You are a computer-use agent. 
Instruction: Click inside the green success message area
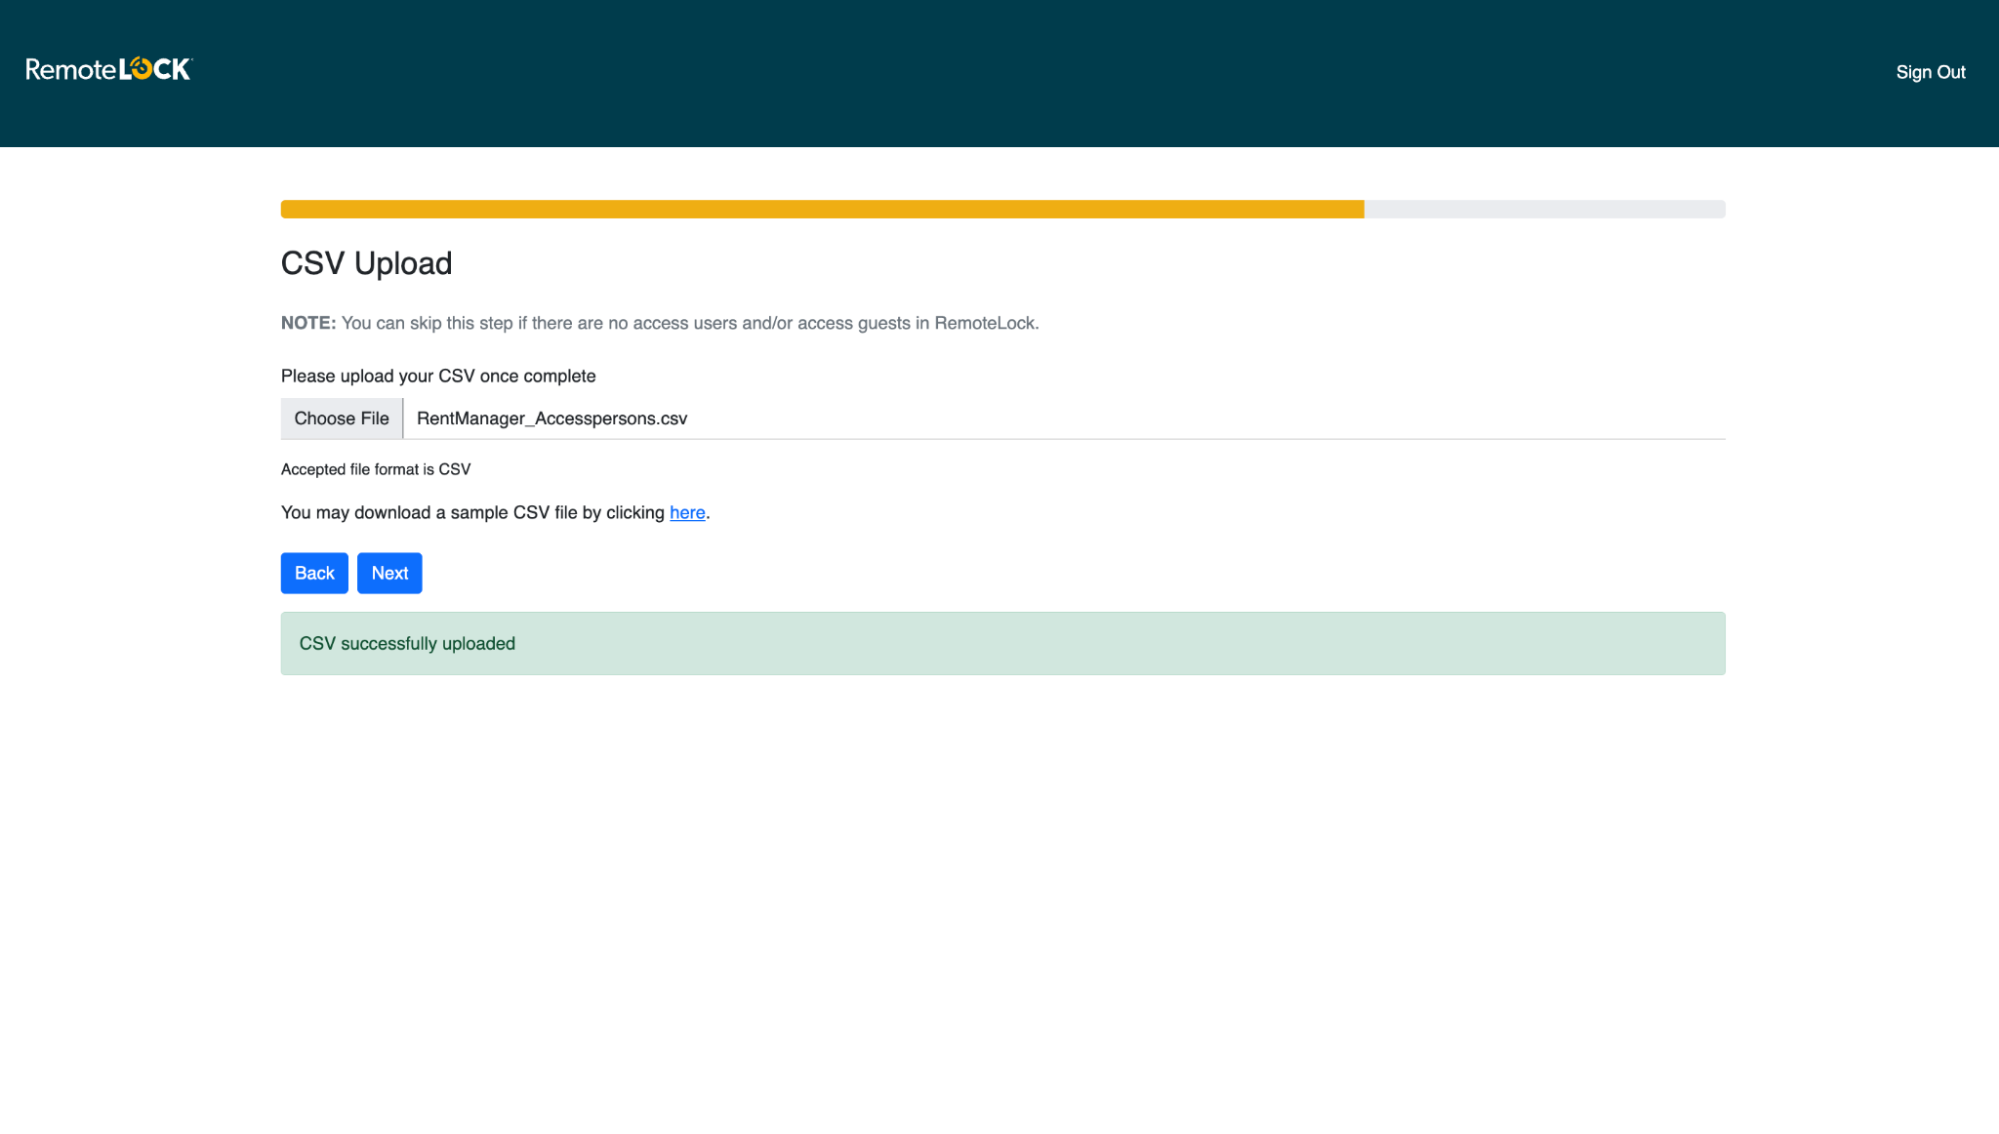[1000, 643]
